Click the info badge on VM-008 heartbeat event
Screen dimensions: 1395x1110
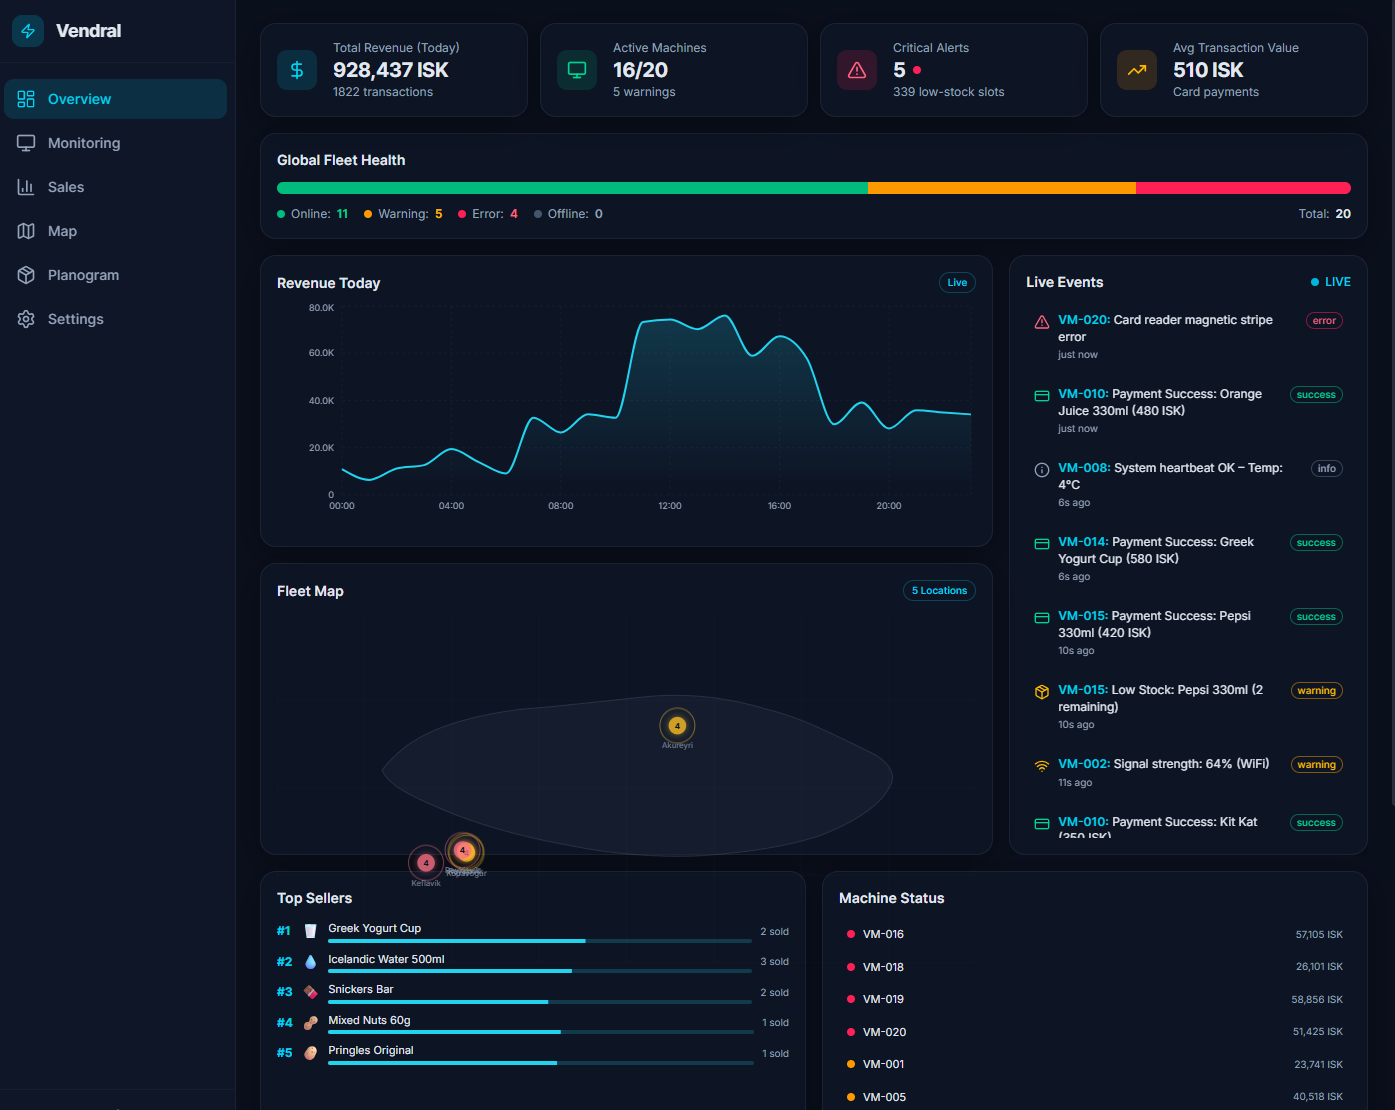pyautogui.click(x=1326, y=468)
